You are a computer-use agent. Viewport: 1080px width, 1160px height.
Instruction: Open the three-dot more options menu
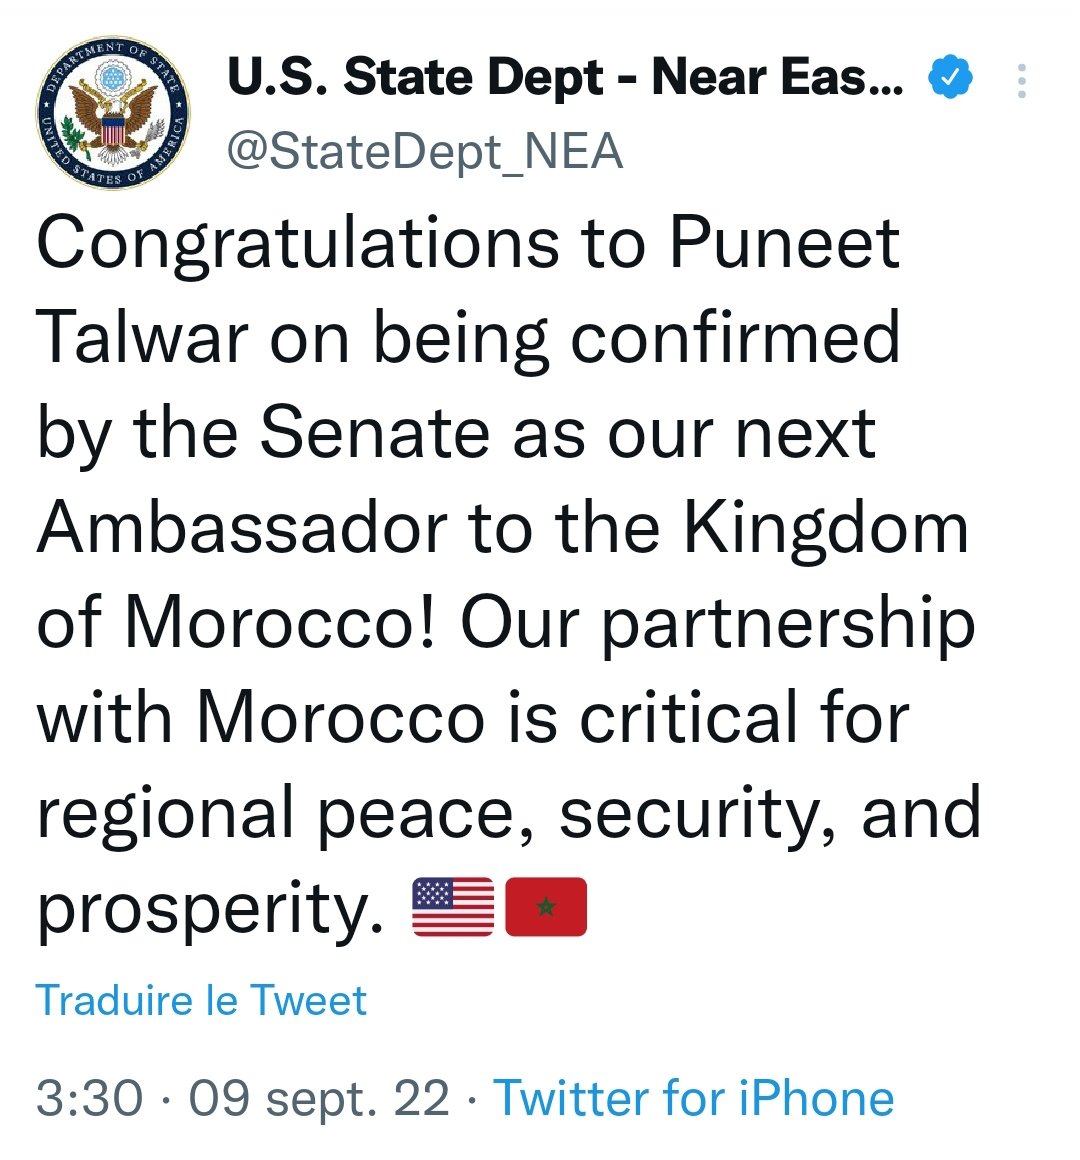tap(1021, 81)
